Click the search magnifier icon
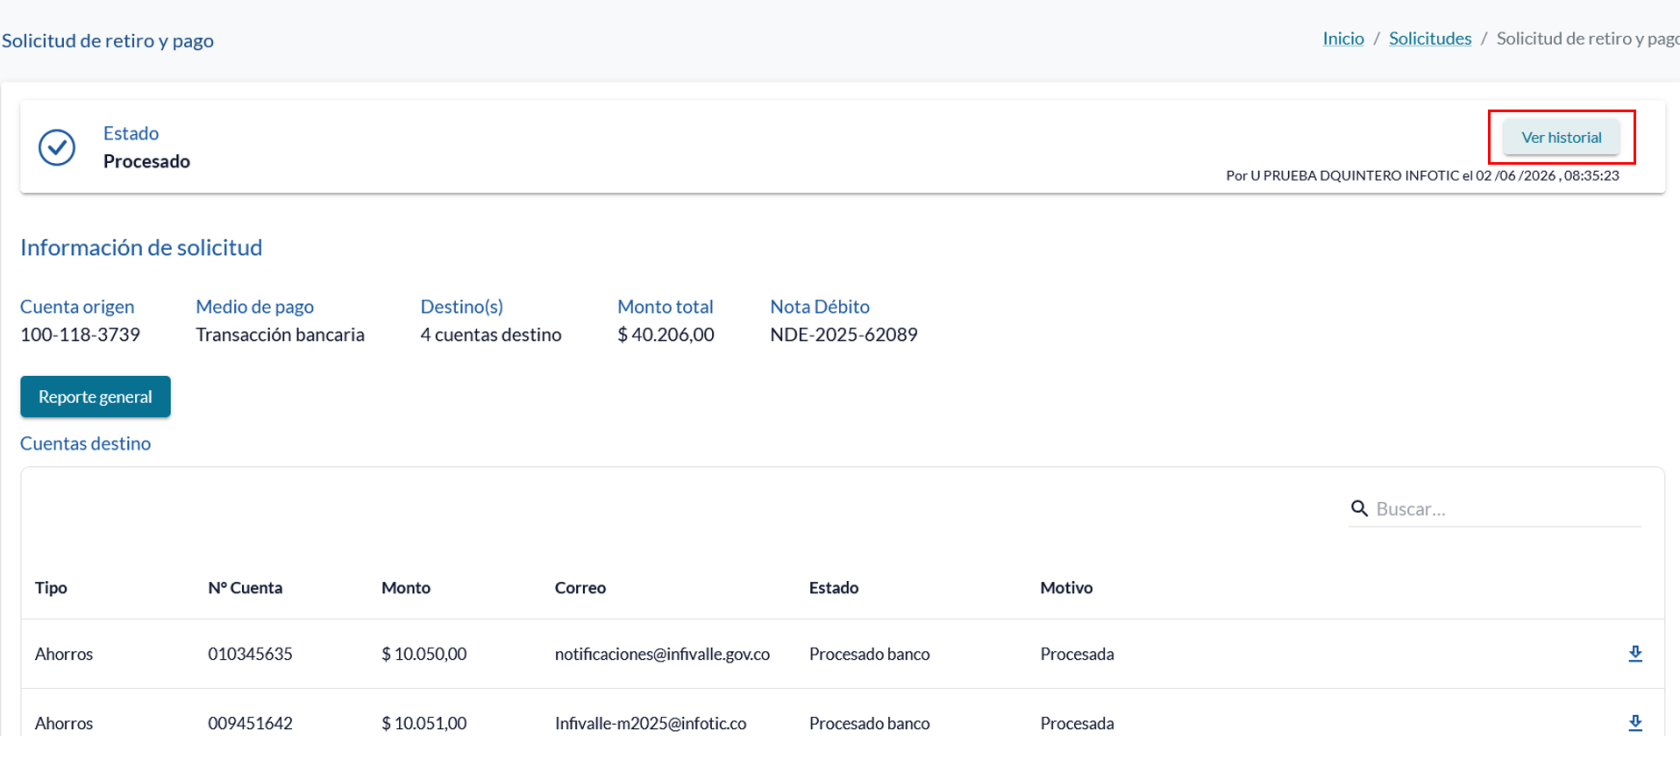 click(x=1359, y=509)
